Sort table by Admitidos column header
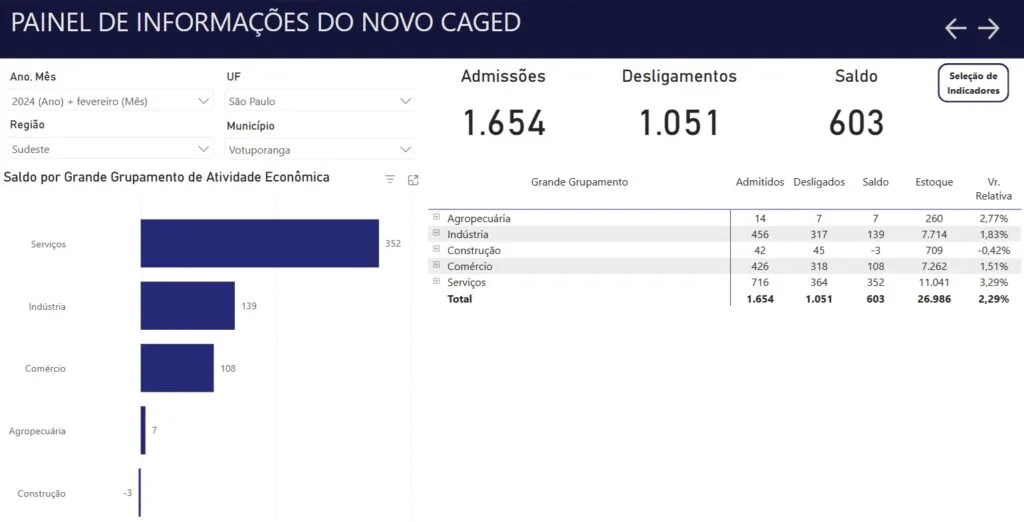This screenshot has width=1024, height=522. (x=760, y=182)
